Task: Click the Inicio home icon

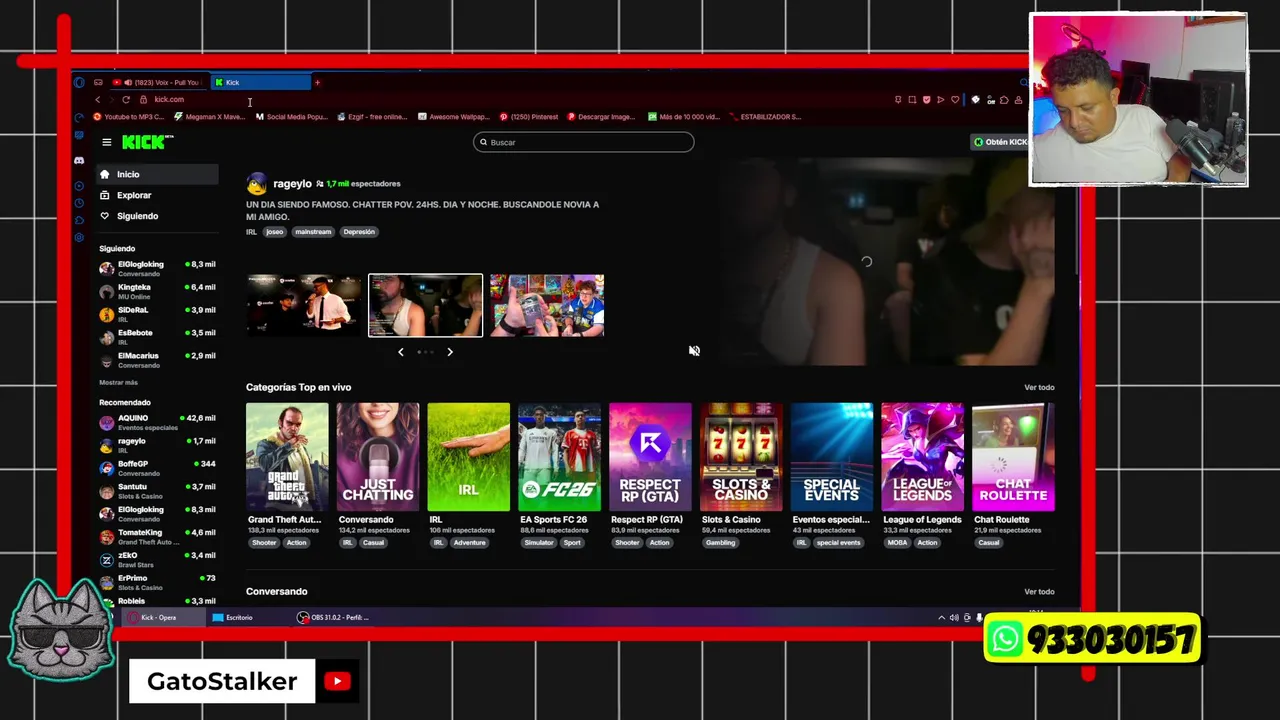Action: pos(105,175)
